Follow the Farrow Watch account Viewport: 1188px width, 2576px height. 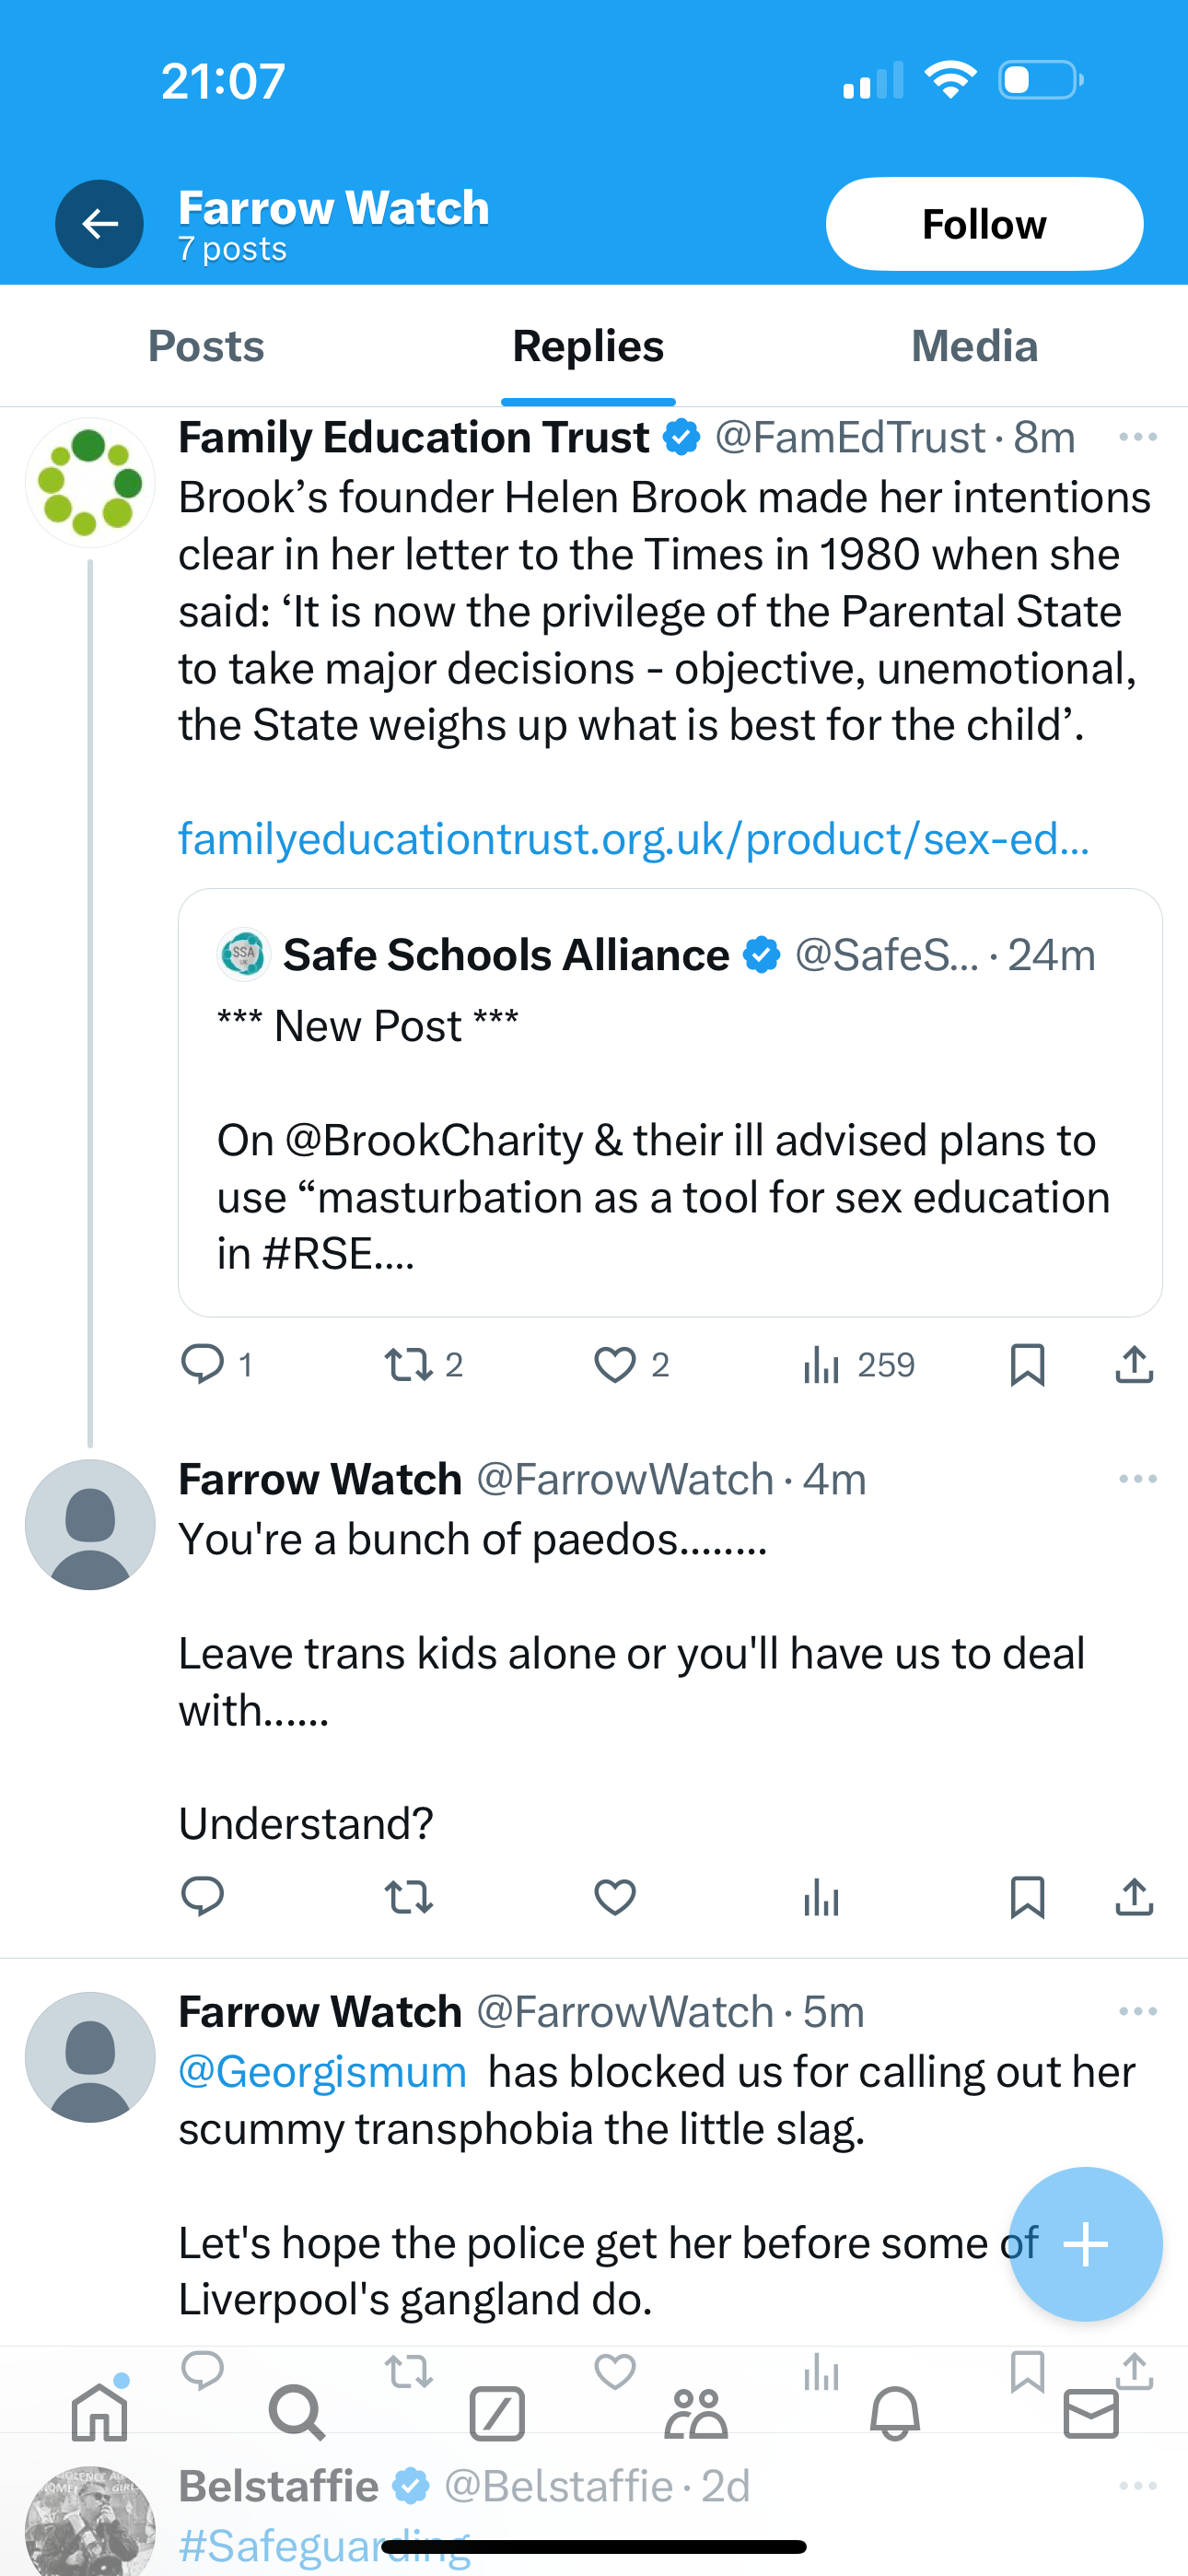(x=983, y=224)
